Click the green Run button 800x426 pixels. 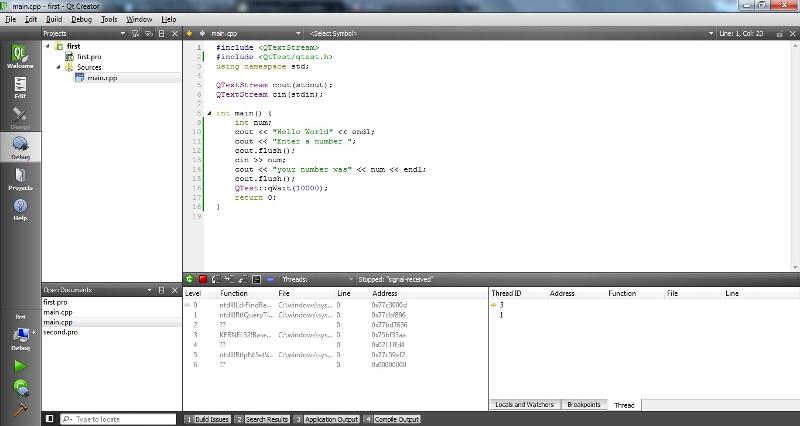pos(20,366)
